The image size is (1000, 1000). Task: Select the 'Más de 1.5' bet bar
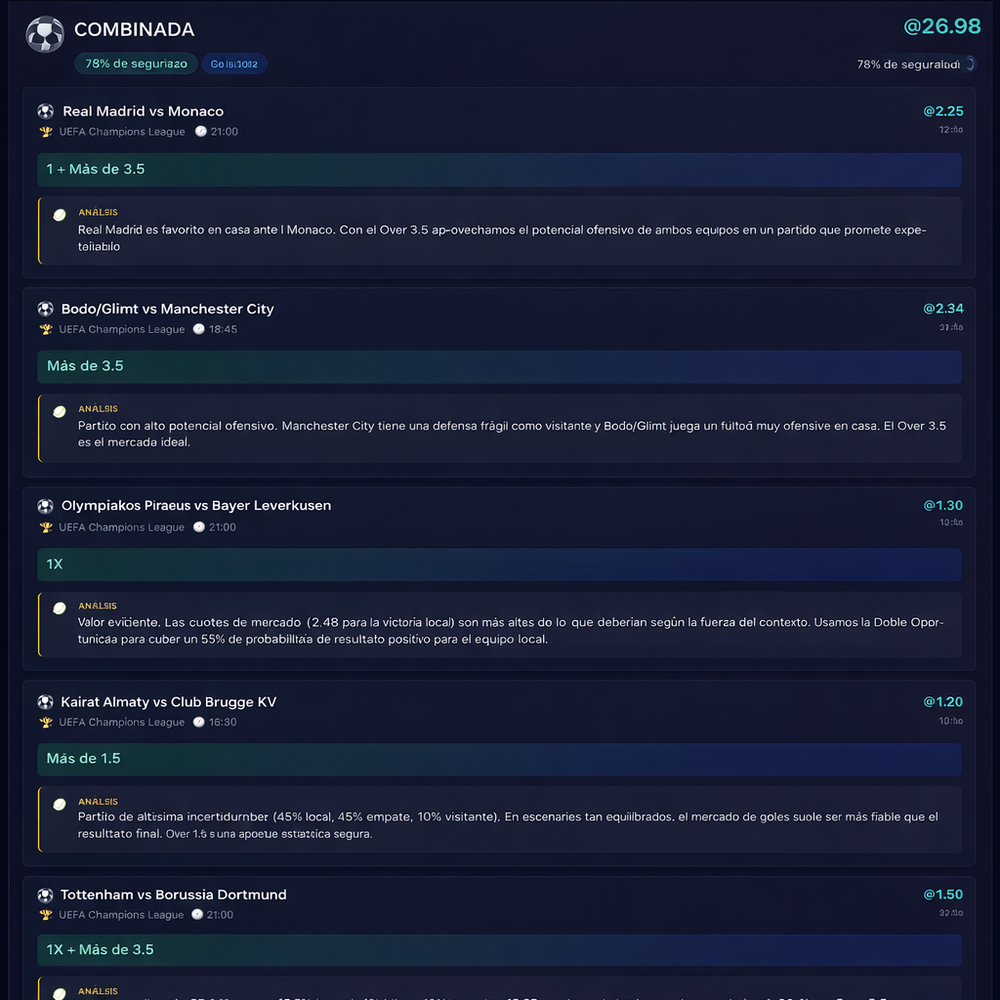(x=499, y=759)
